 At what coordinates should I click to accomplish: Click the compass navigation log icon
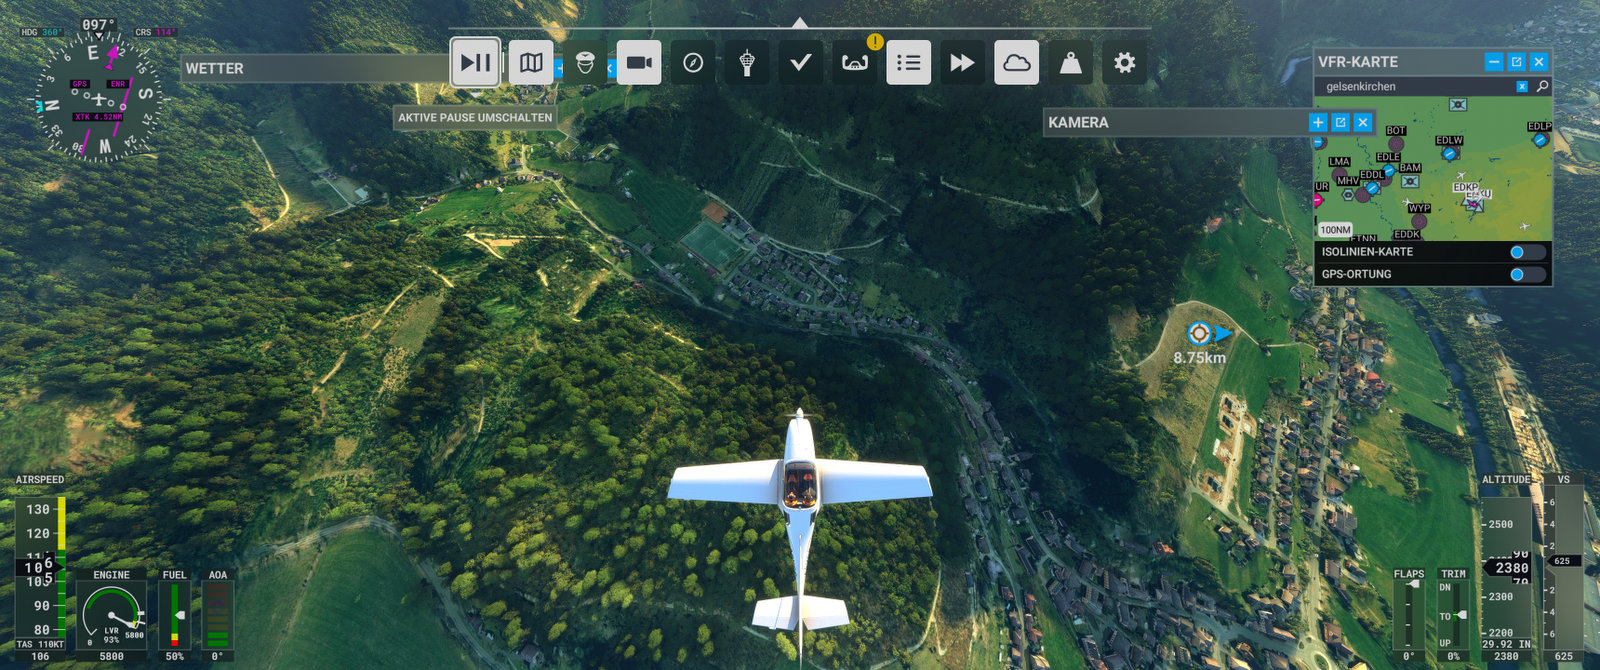693,63
